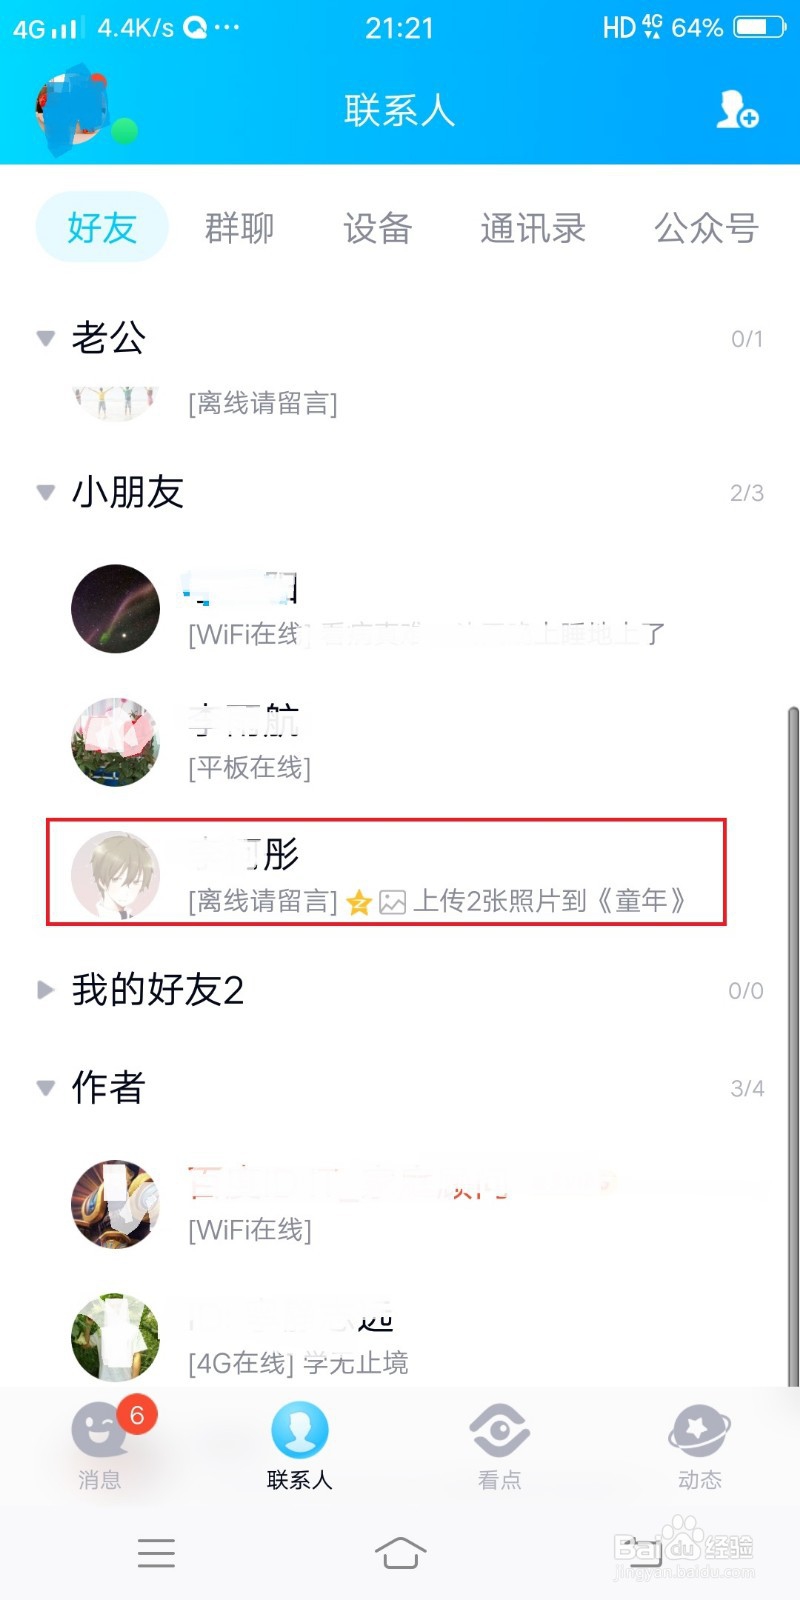Click the photo icon before 上传2张照片
Viewport: 800px width, 1600px height.
coord(393,903)
